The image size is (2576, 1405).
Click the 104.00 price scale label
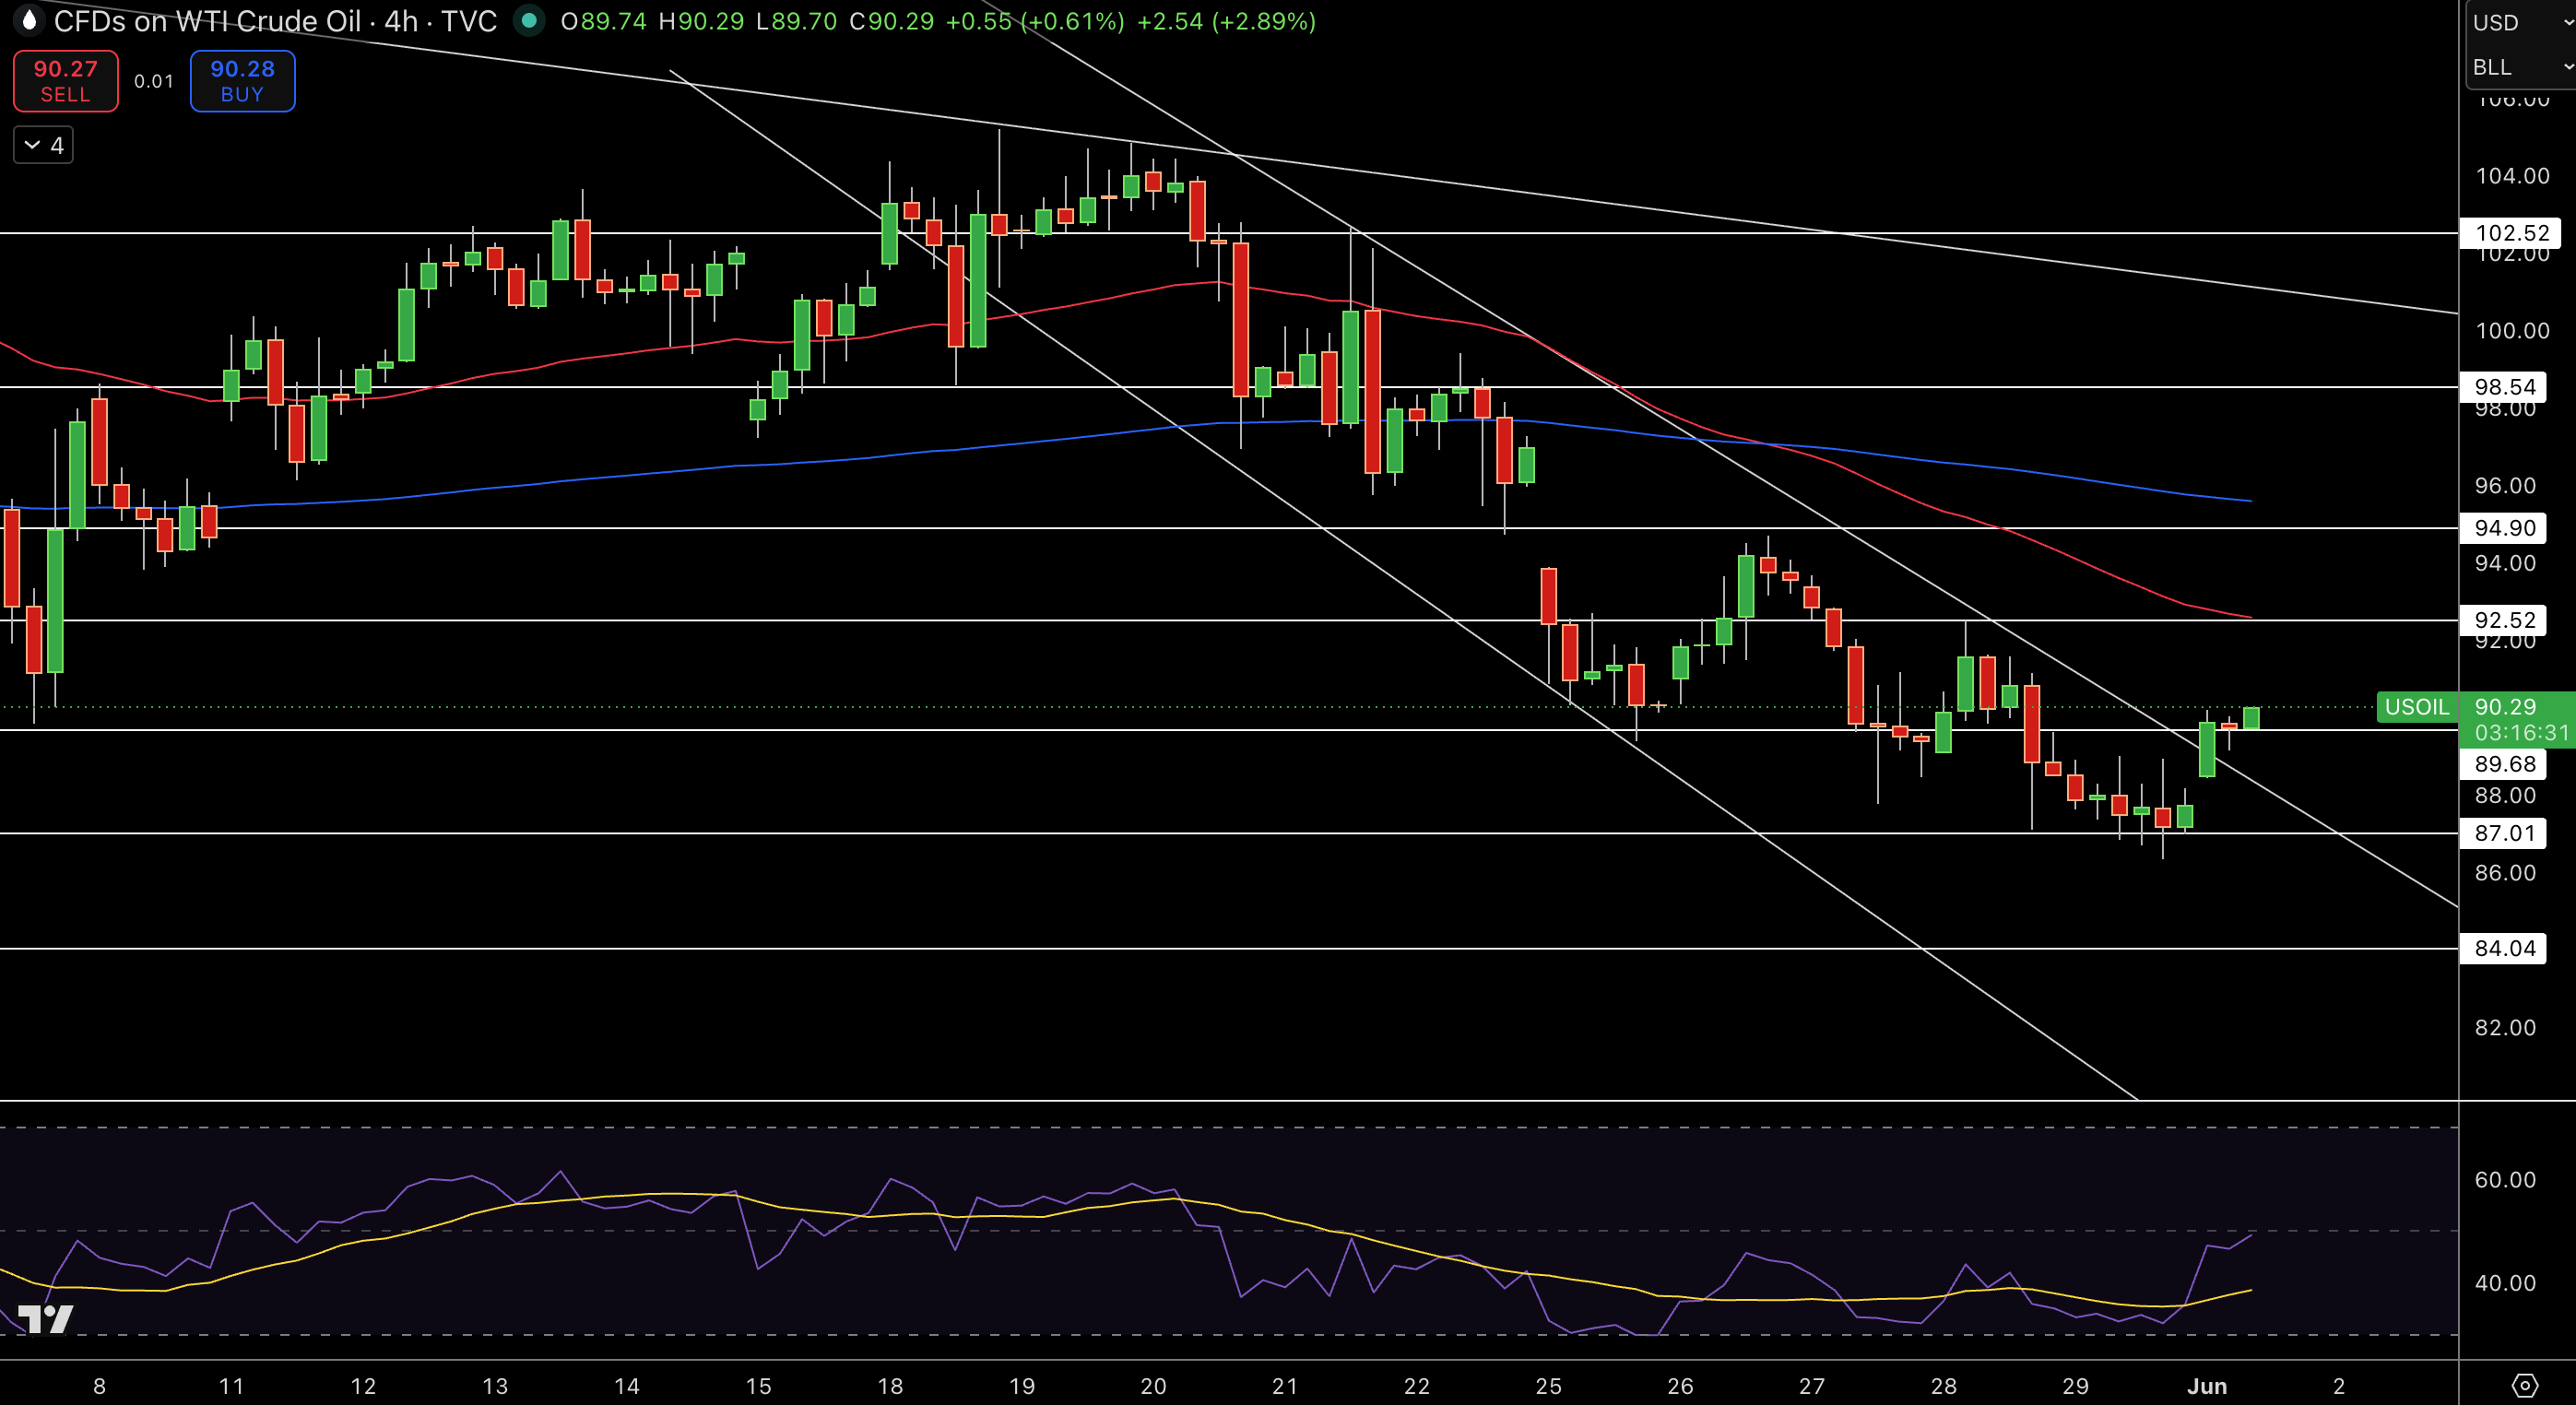(2512, 176)
